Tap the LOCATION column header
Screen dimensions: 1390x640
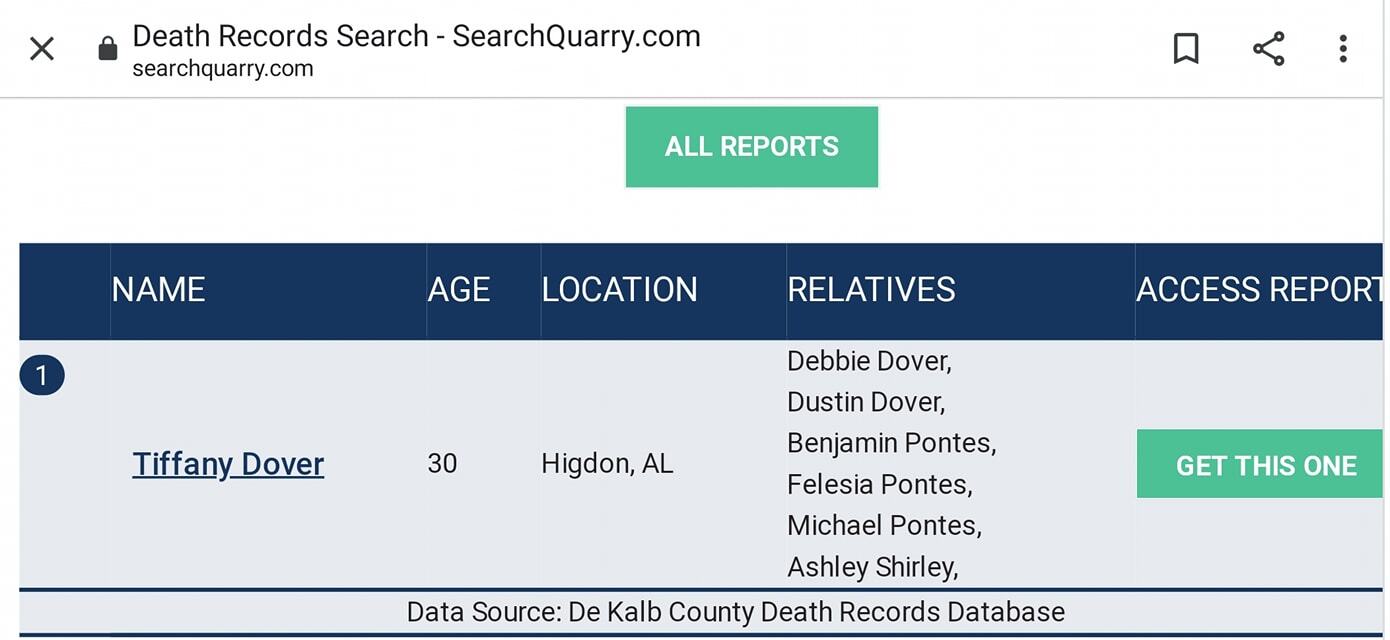pyautogui.click(x=619, y=290)
